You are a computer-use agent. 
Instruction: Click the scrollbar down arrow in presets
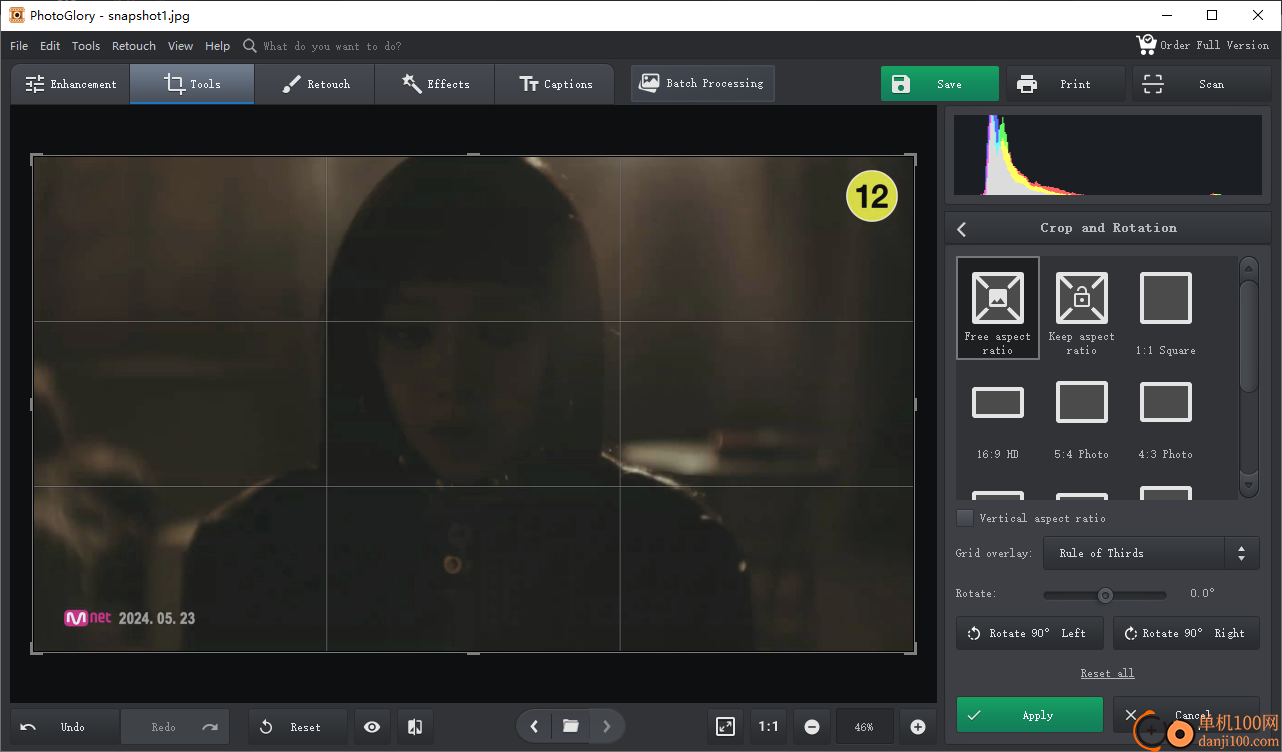click(x=1249, y=485)
